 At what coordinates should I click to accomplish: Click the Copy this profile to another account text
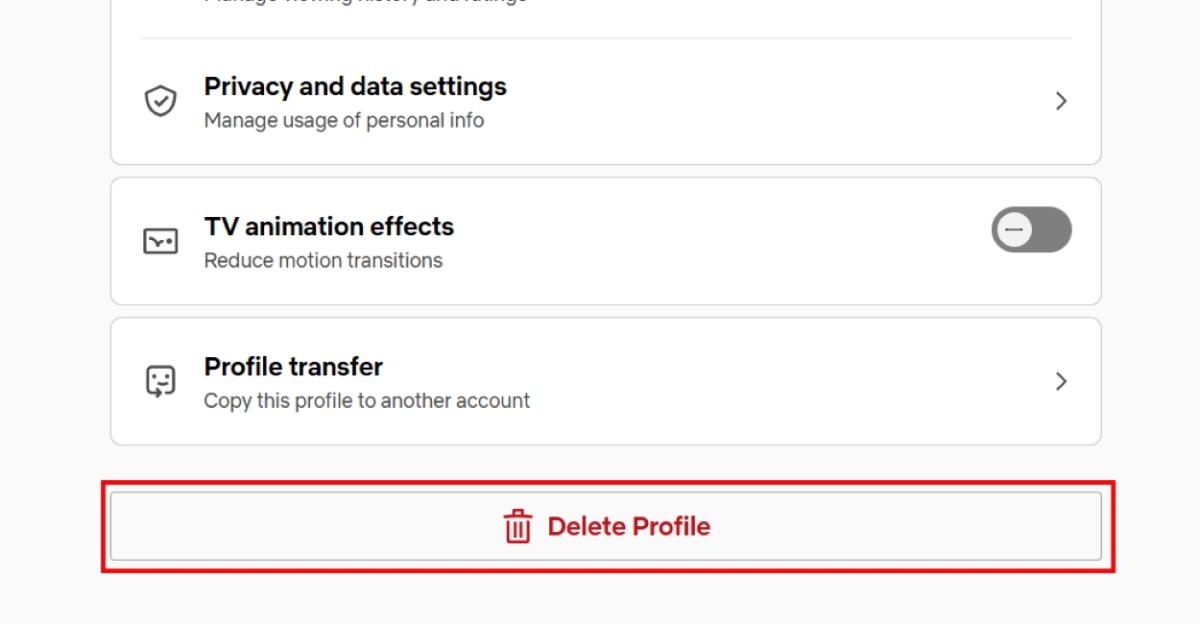[366, 400]
